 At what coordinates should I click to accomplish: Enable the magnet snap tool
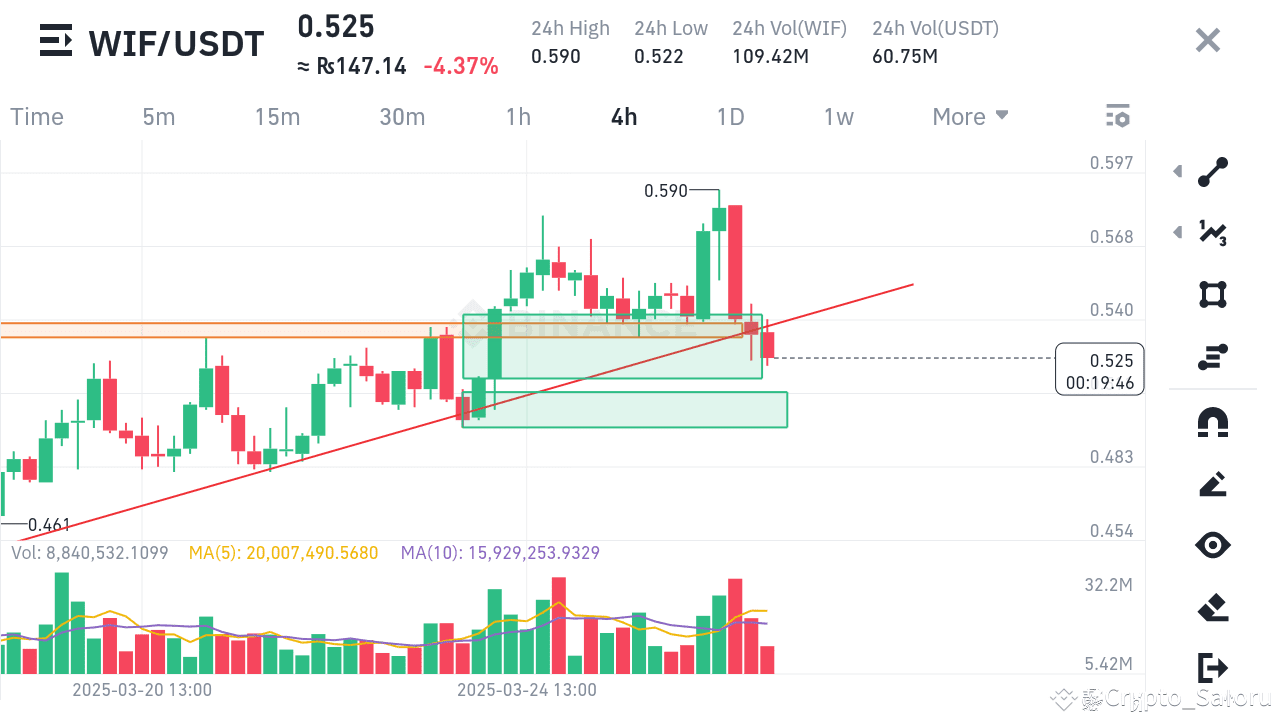[x=1212, y=423]
